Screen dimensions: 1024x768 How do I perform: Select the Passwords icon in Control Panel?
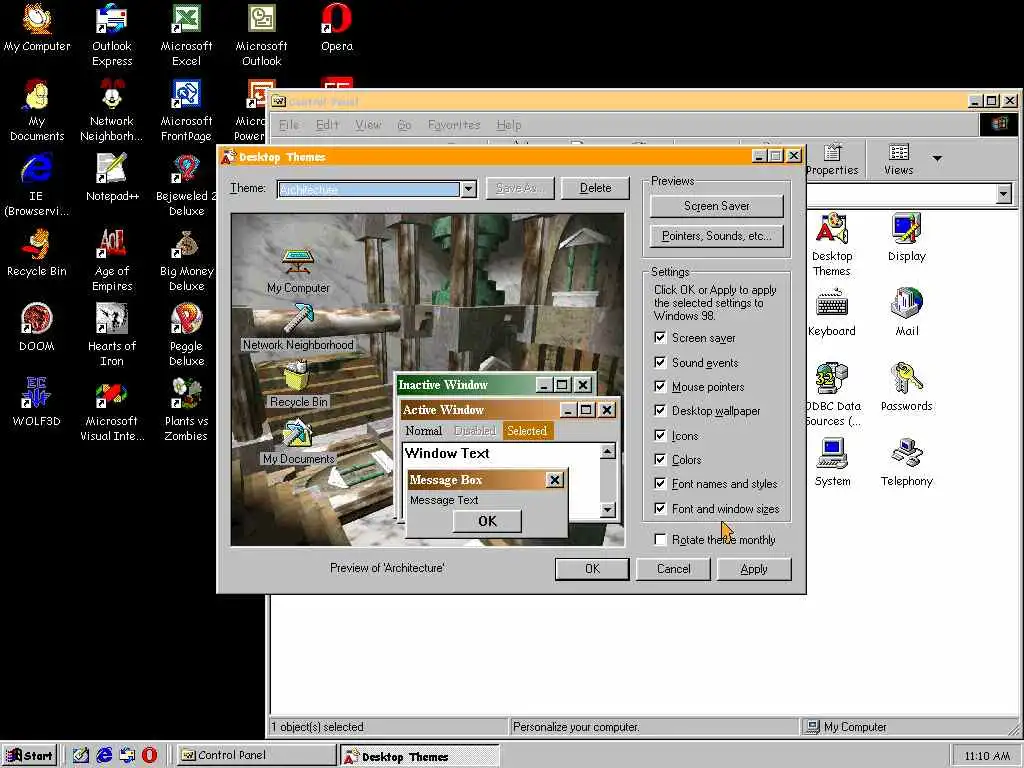[x=906, y=388]
